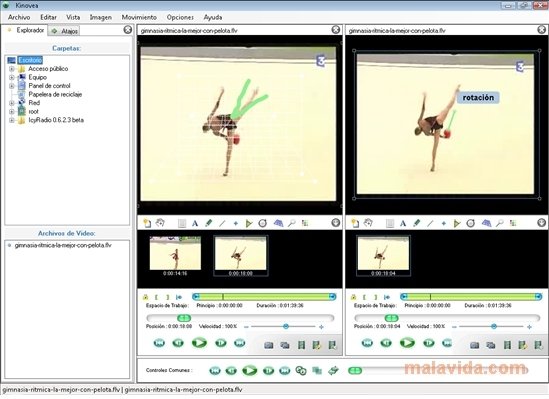This screenshot has width=549, height=399.
Task: Switch to the Atajos tab
Action: coord(65,31)
